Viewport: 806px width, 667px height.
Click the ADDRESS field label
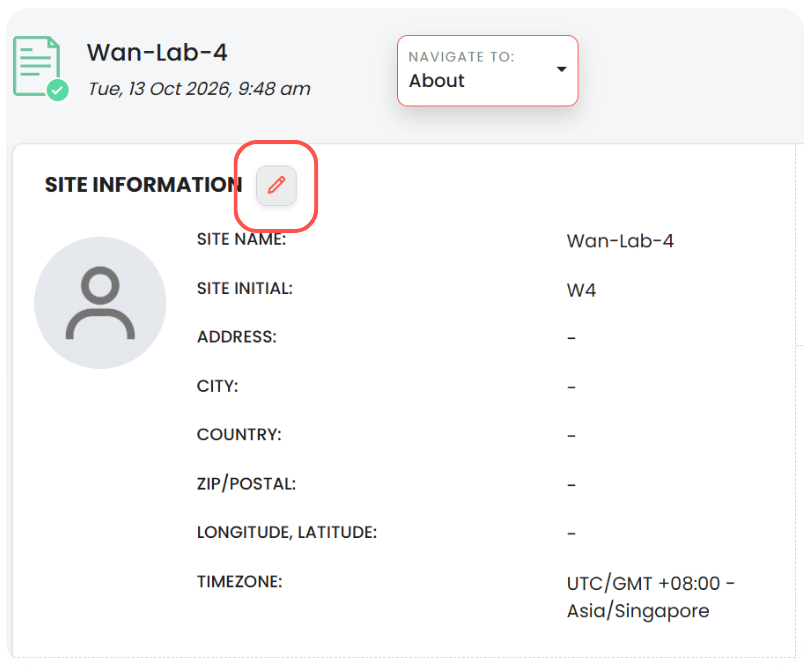tap(236, 337)
